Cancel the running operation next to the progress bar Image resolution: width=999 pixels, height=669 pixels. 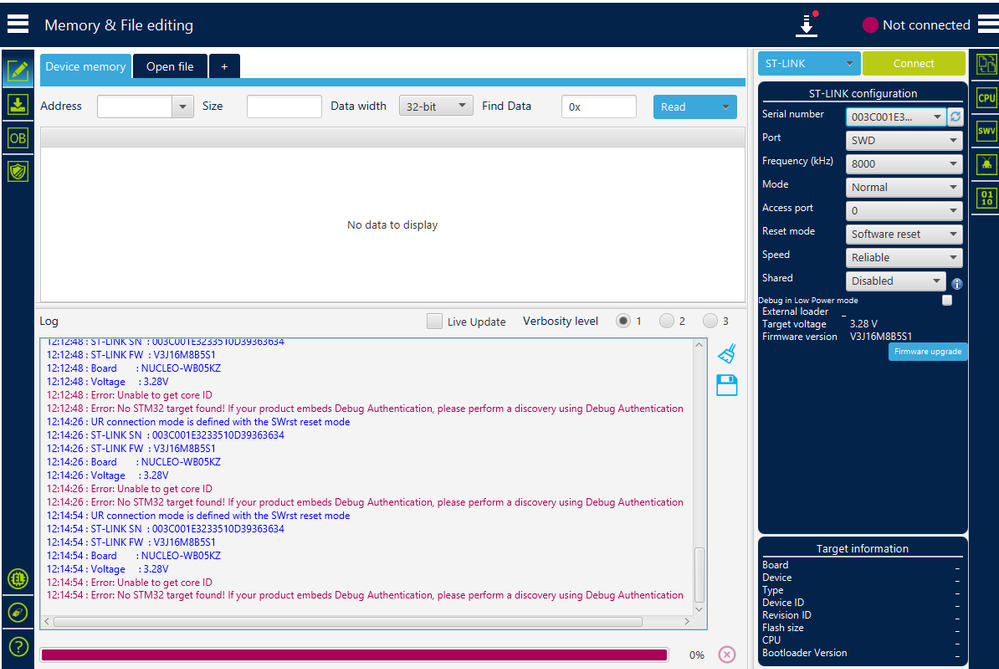[x=726, y=654]
